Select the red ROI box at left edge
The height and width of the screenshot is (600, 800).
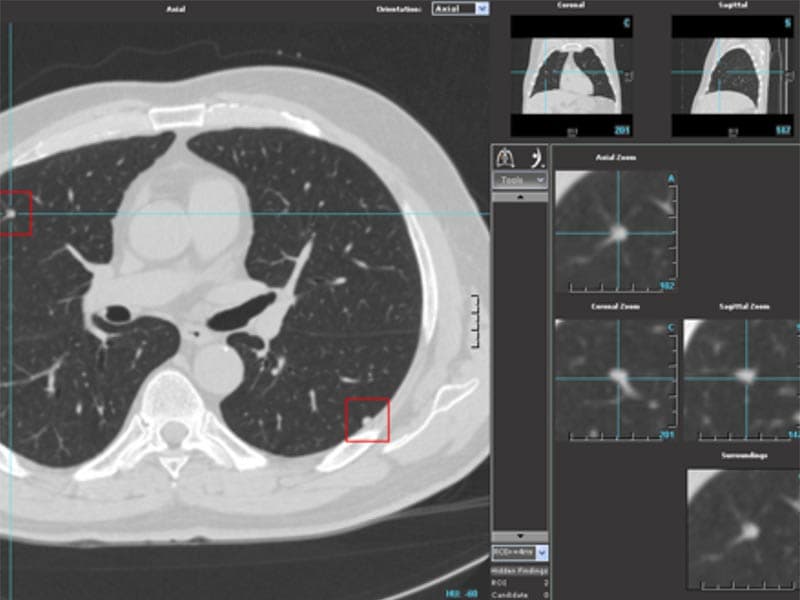pyautogui.click(x=15, y=214)
